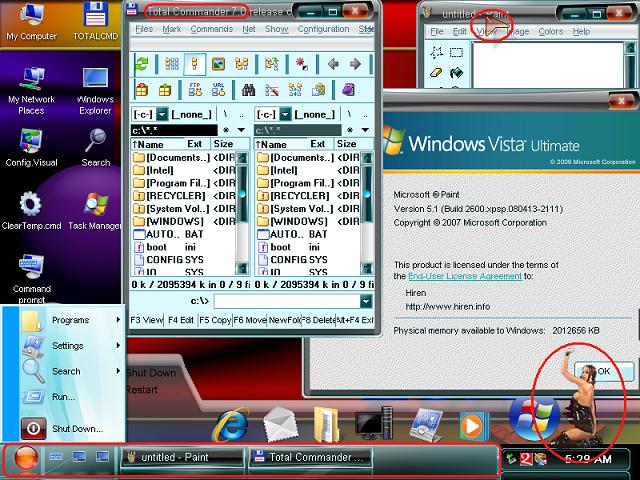Open the End-User License Agreement link
This screenshot has height=480, width=640.
pos(465,276)
